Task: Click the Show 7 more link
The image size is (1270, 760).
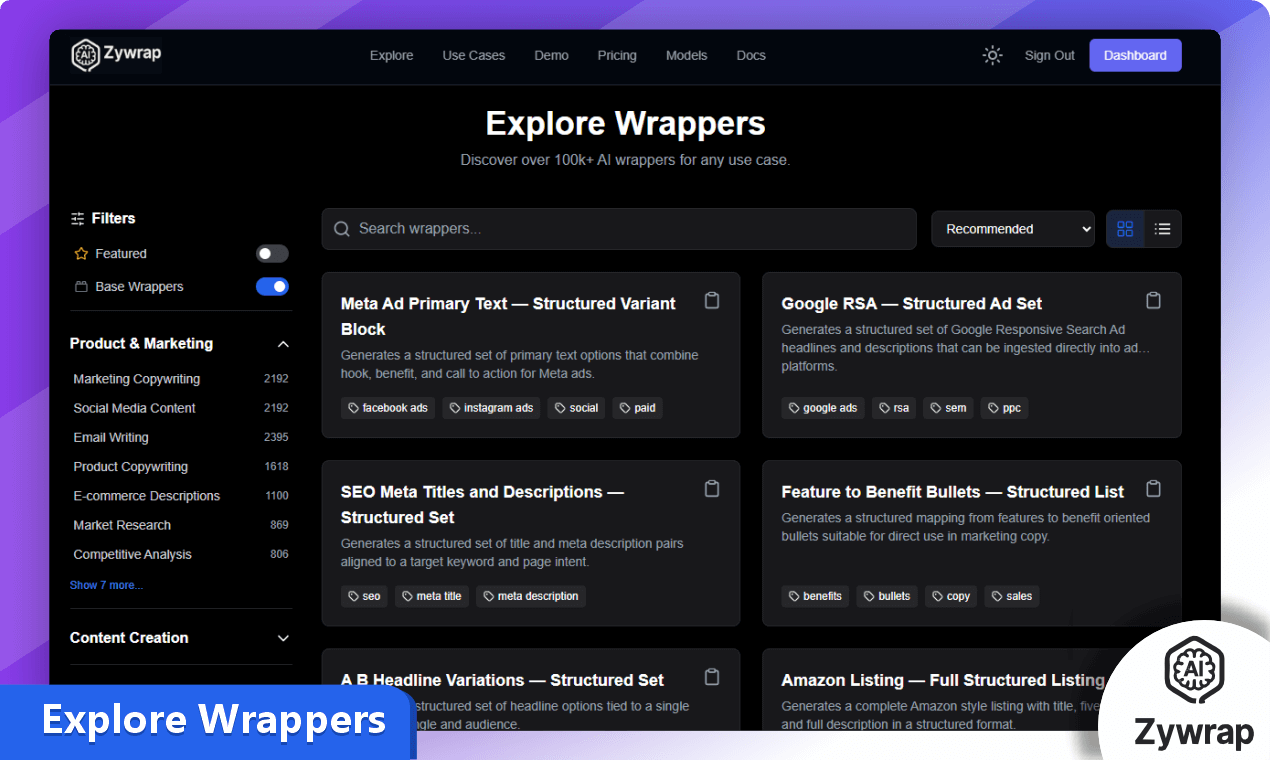Action: tap(106, 585)
